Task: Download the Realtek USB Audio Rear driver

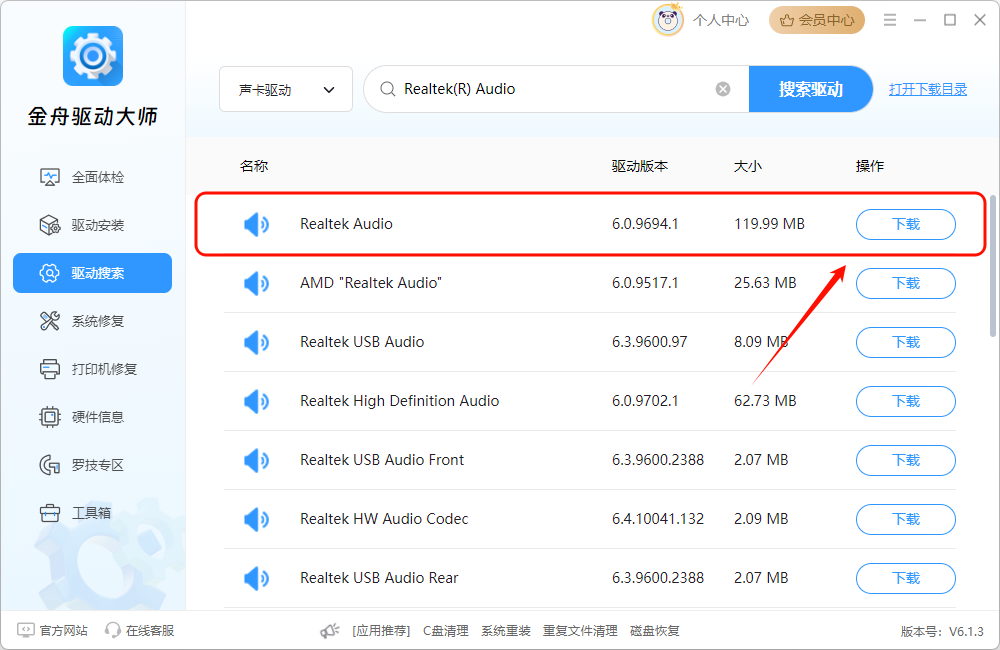Action: click(x=906, y=579)
